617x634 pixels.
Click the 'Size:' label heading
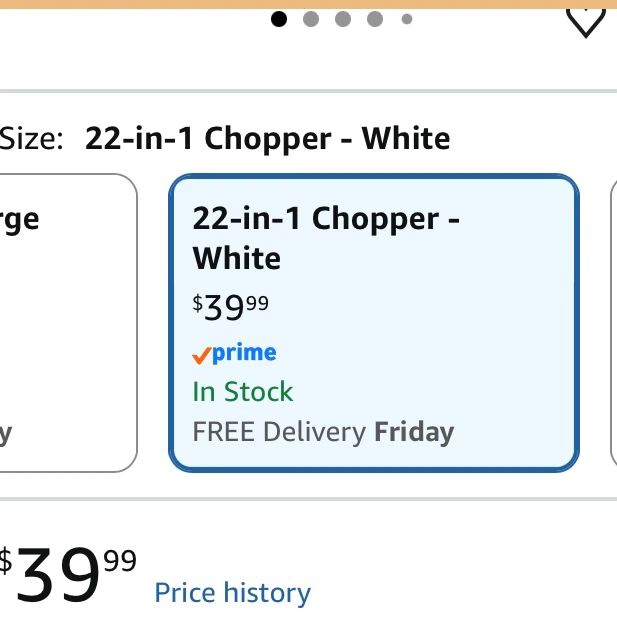32,139
